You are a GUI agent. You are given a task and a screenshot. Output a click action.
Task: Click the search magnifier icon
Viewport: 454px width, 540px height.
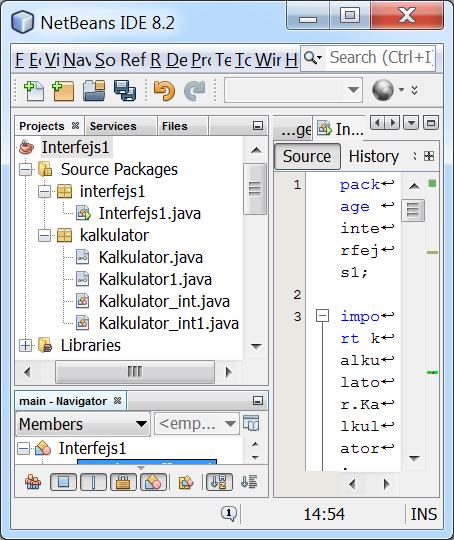pos(313,58)
